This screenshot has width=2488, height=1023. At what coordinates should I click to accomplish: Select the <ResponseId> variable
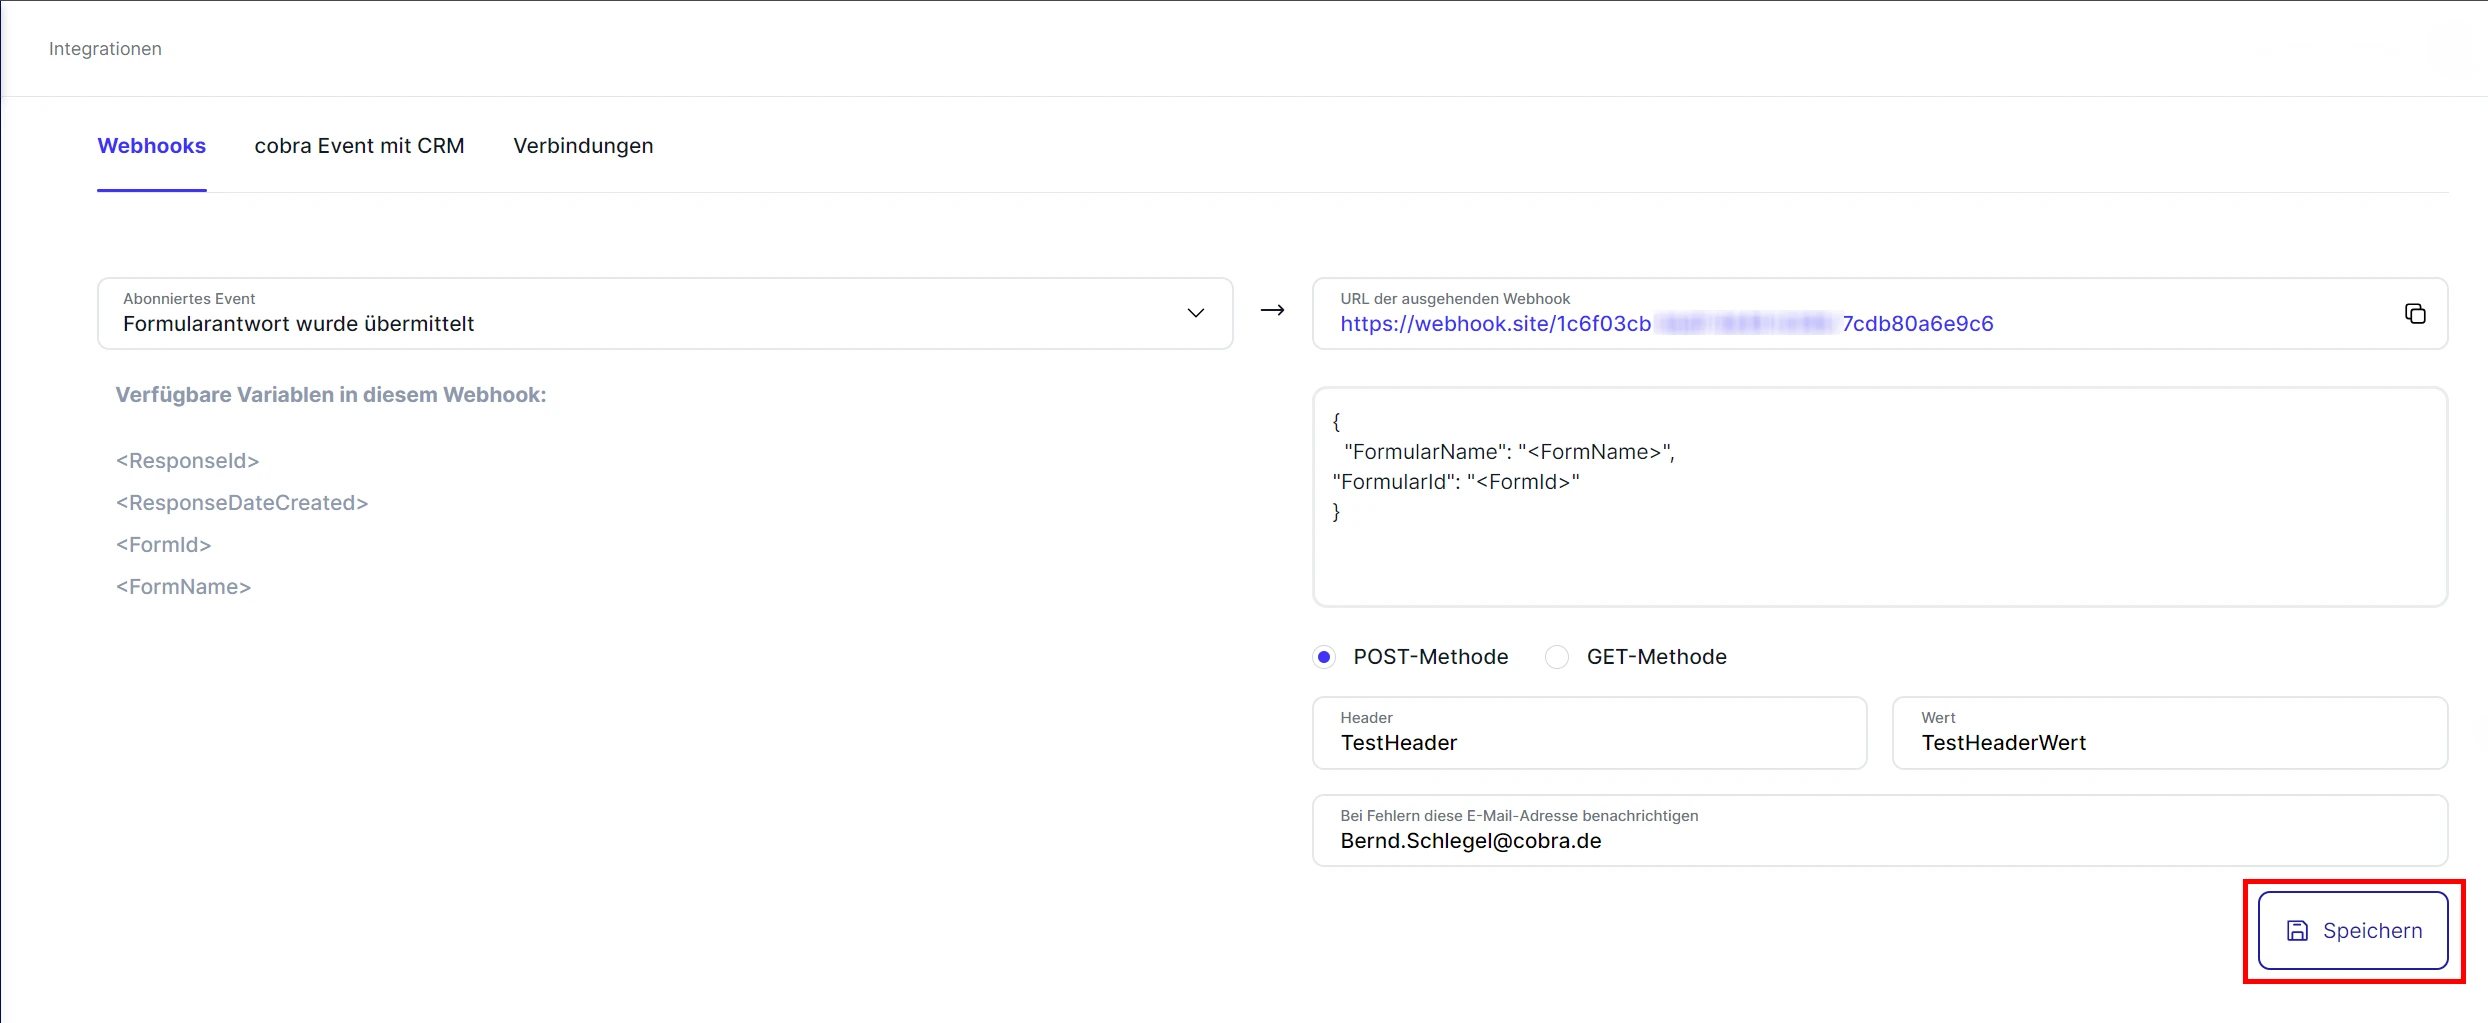(187, 461)
